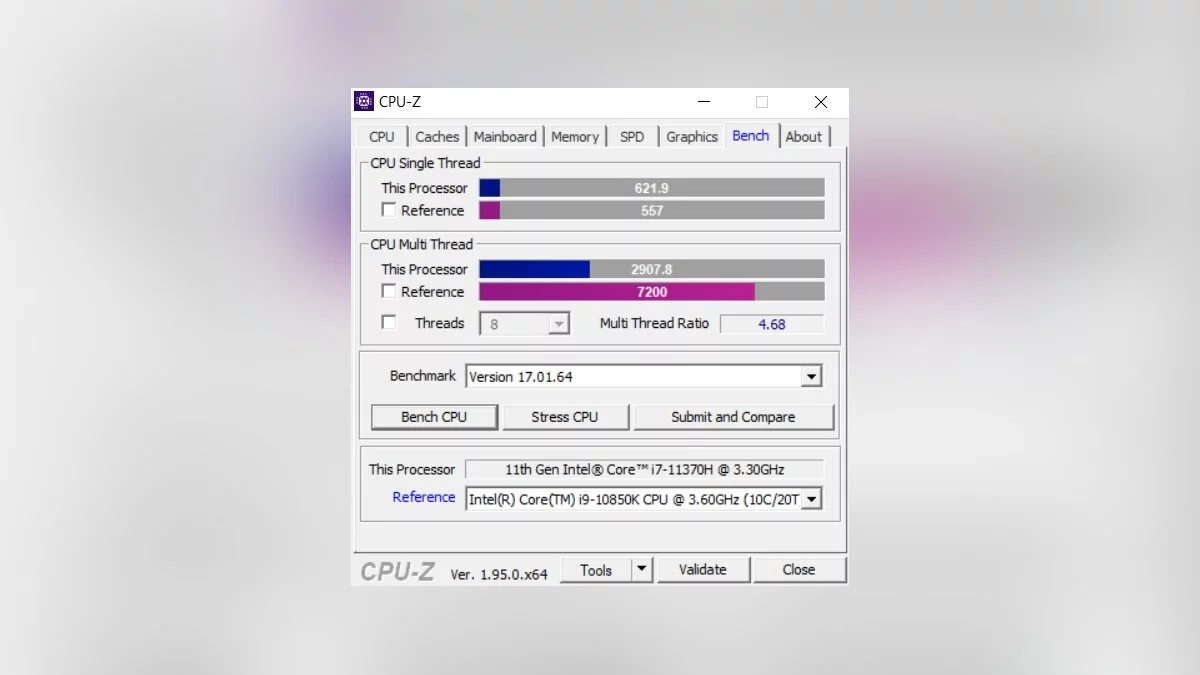Click the Ver. 1.95.0.x64 version text
This screenshot has height=675, width=1200.
click(x=499, y=574)
